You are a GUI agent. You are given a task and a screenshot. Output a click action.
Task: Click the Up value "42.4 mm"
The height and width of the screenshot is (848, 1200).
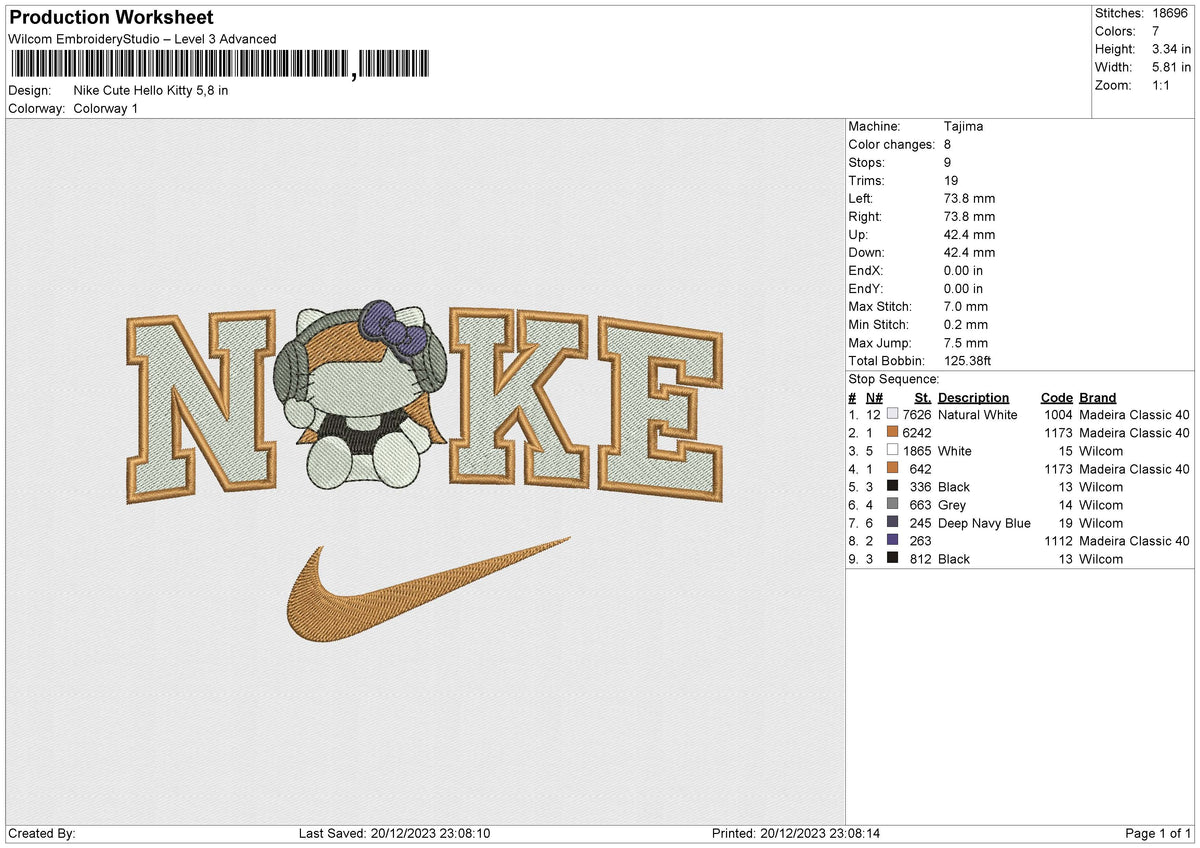click(969, 235)
